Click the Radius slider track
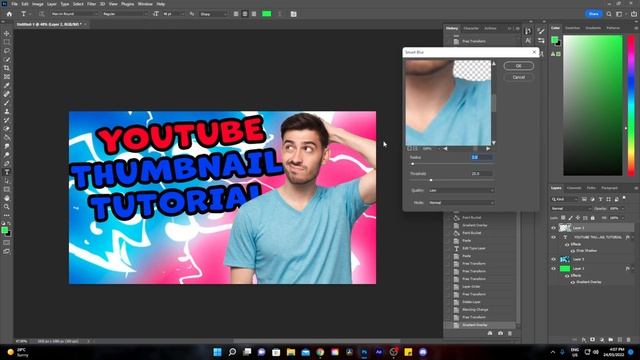The height and width of the screenshot is (360, 640). click(x=452, y=164)
